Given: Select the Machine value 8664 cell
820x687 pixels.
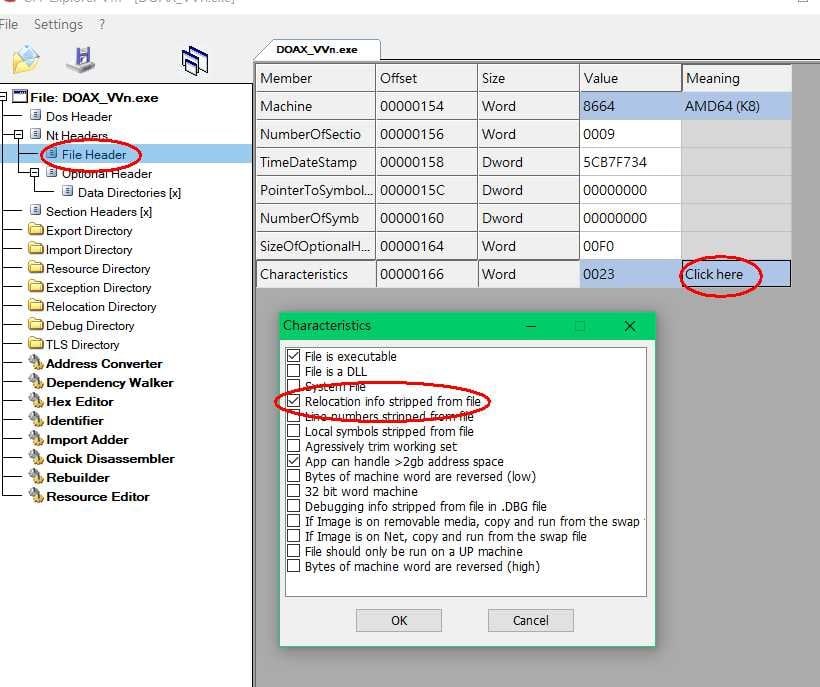Looking at the screenshot, I should pos(630,106).
